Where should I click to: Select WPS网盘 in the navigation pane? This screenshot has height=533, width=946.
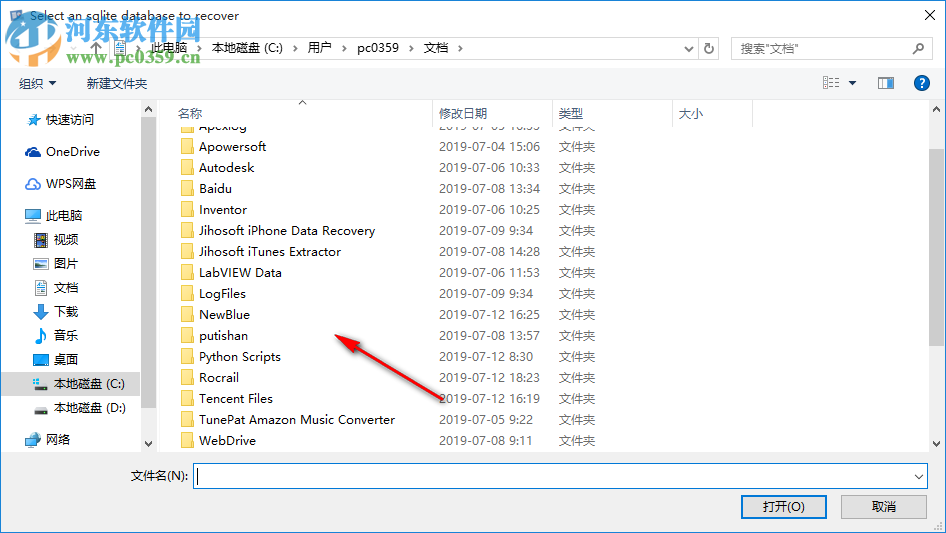pos(71,184)
